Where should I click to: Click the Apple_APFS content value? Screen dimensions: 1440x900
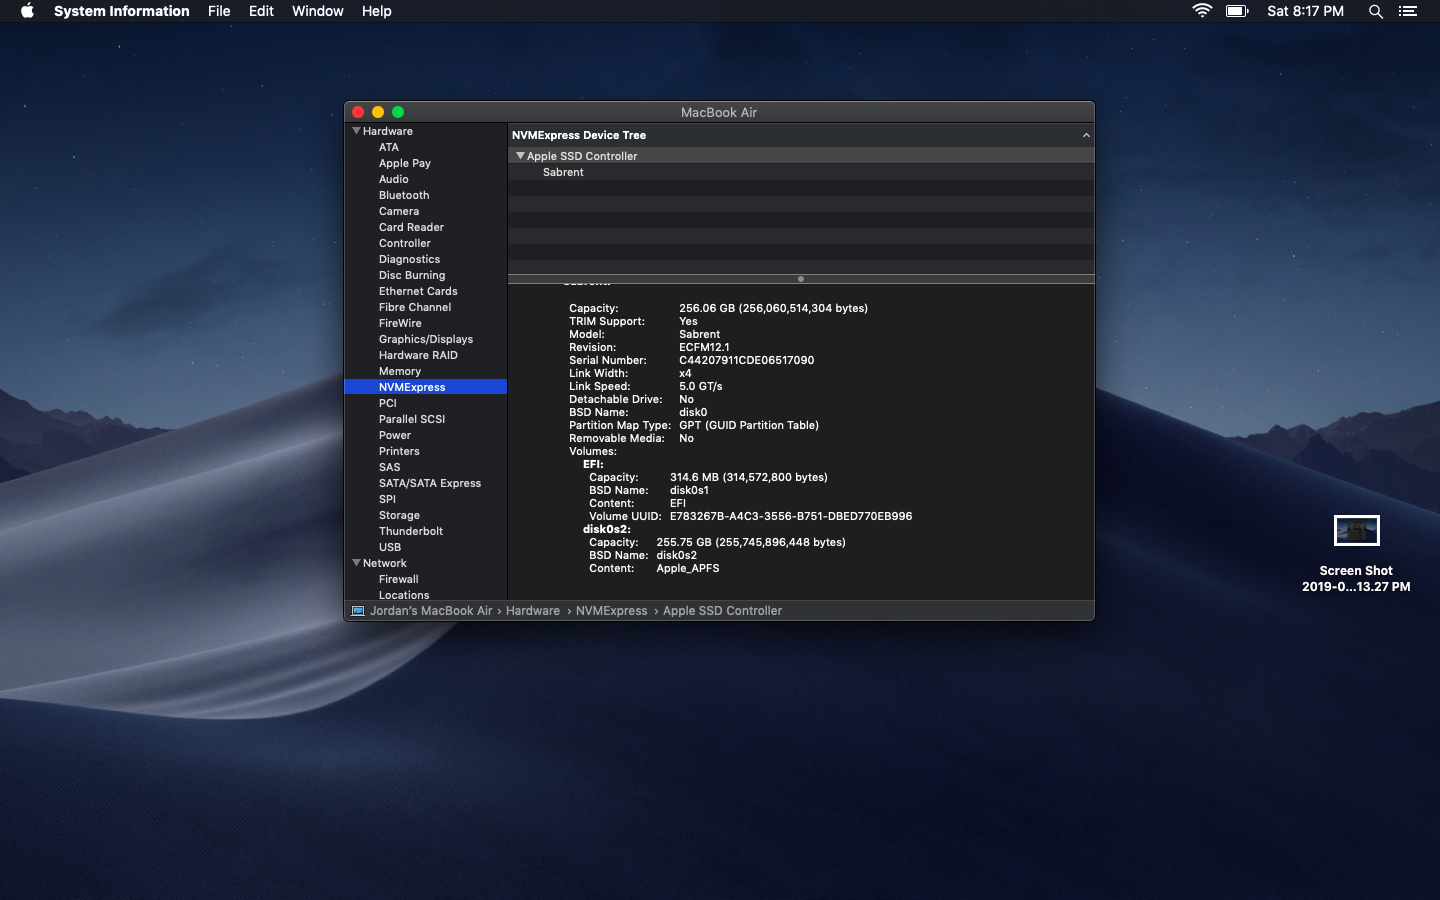(688, 568)
